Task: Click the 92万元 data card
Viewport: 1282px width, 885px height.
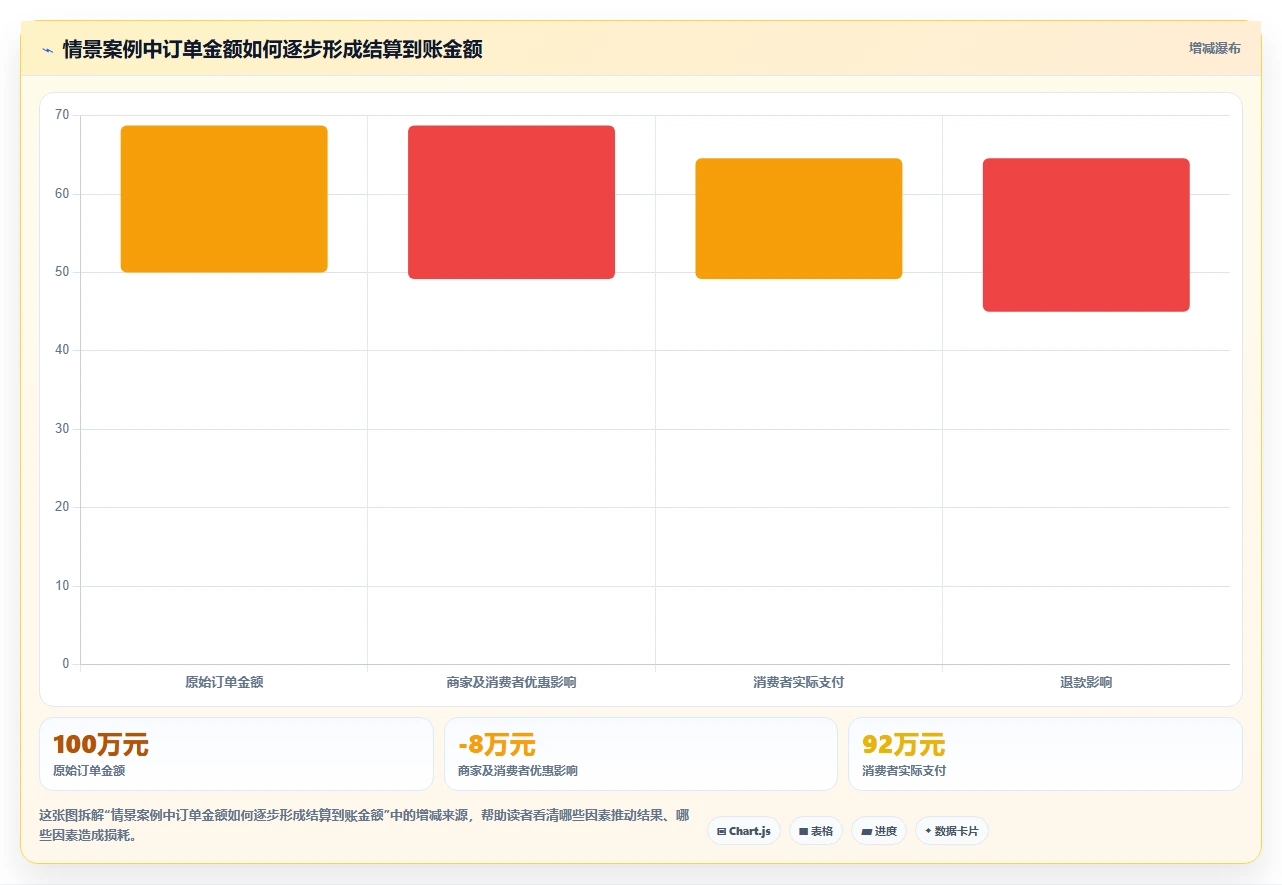Action: (x=1045, y=754)
